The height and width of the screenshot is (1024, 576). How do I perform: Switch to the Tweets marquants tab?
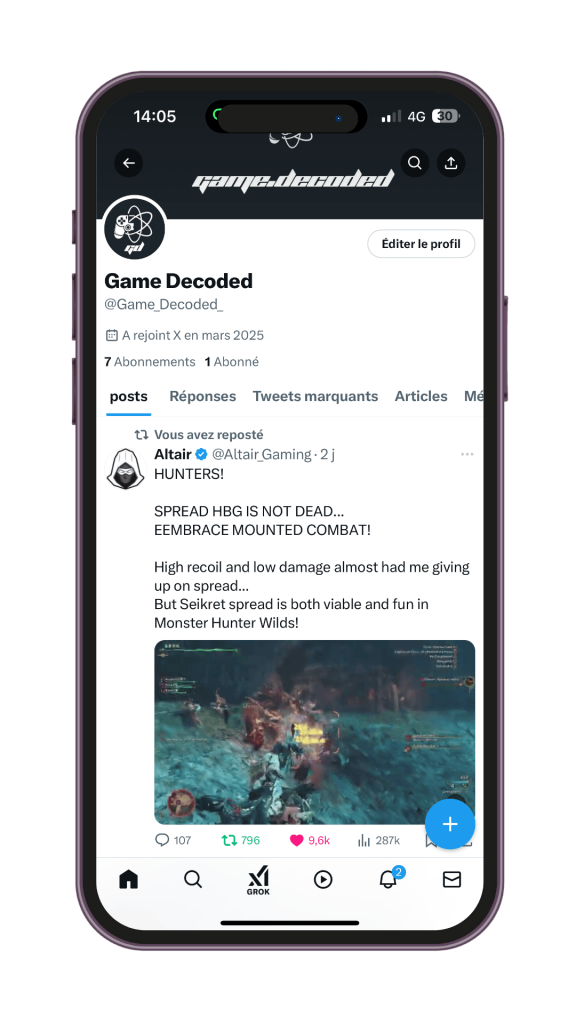315,396
